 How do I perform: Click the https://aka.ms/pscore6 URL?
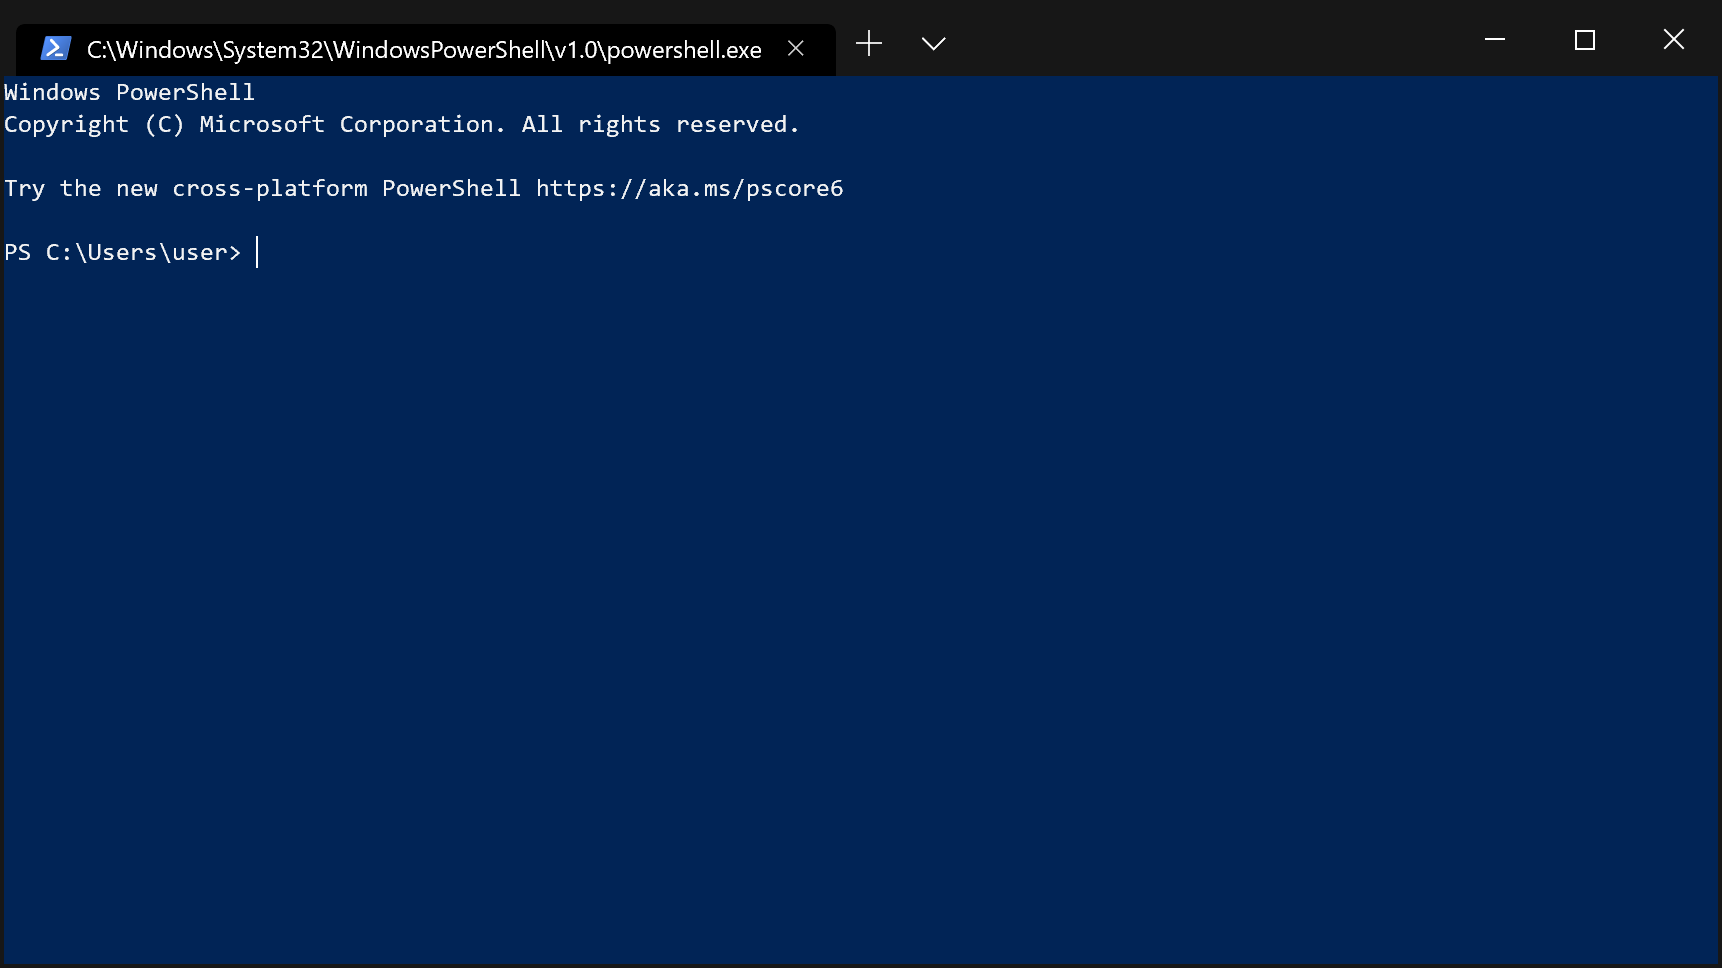(690, 188)
